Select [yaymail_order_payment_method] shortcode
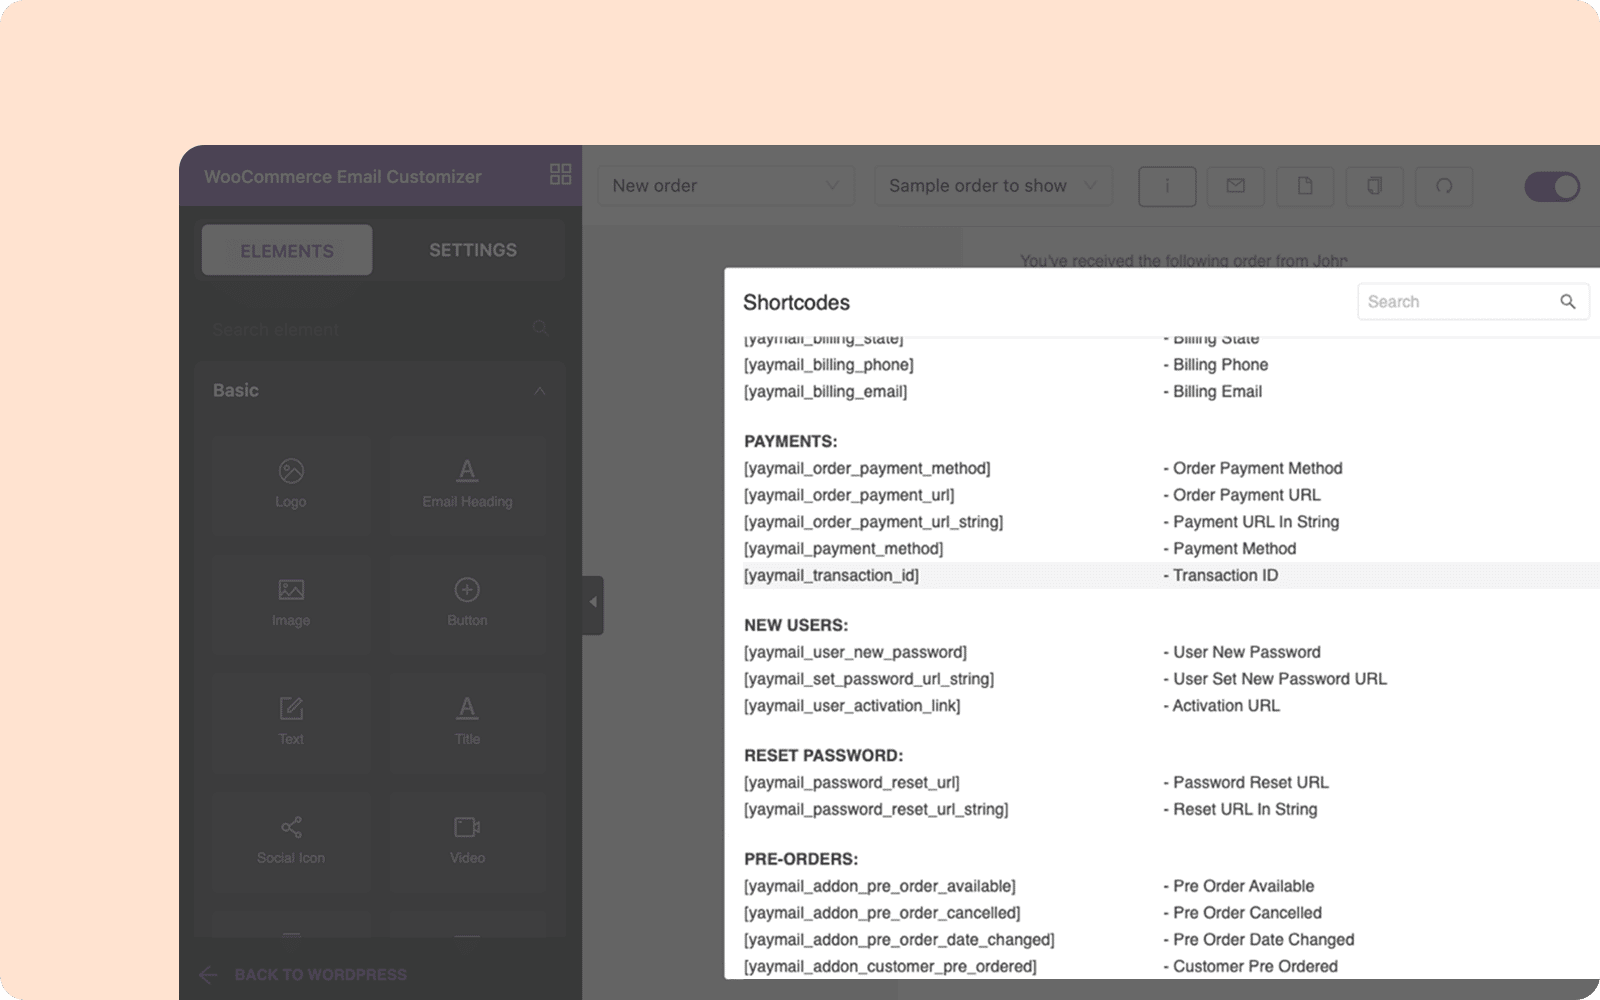1600x1000 pixels. 867,468
